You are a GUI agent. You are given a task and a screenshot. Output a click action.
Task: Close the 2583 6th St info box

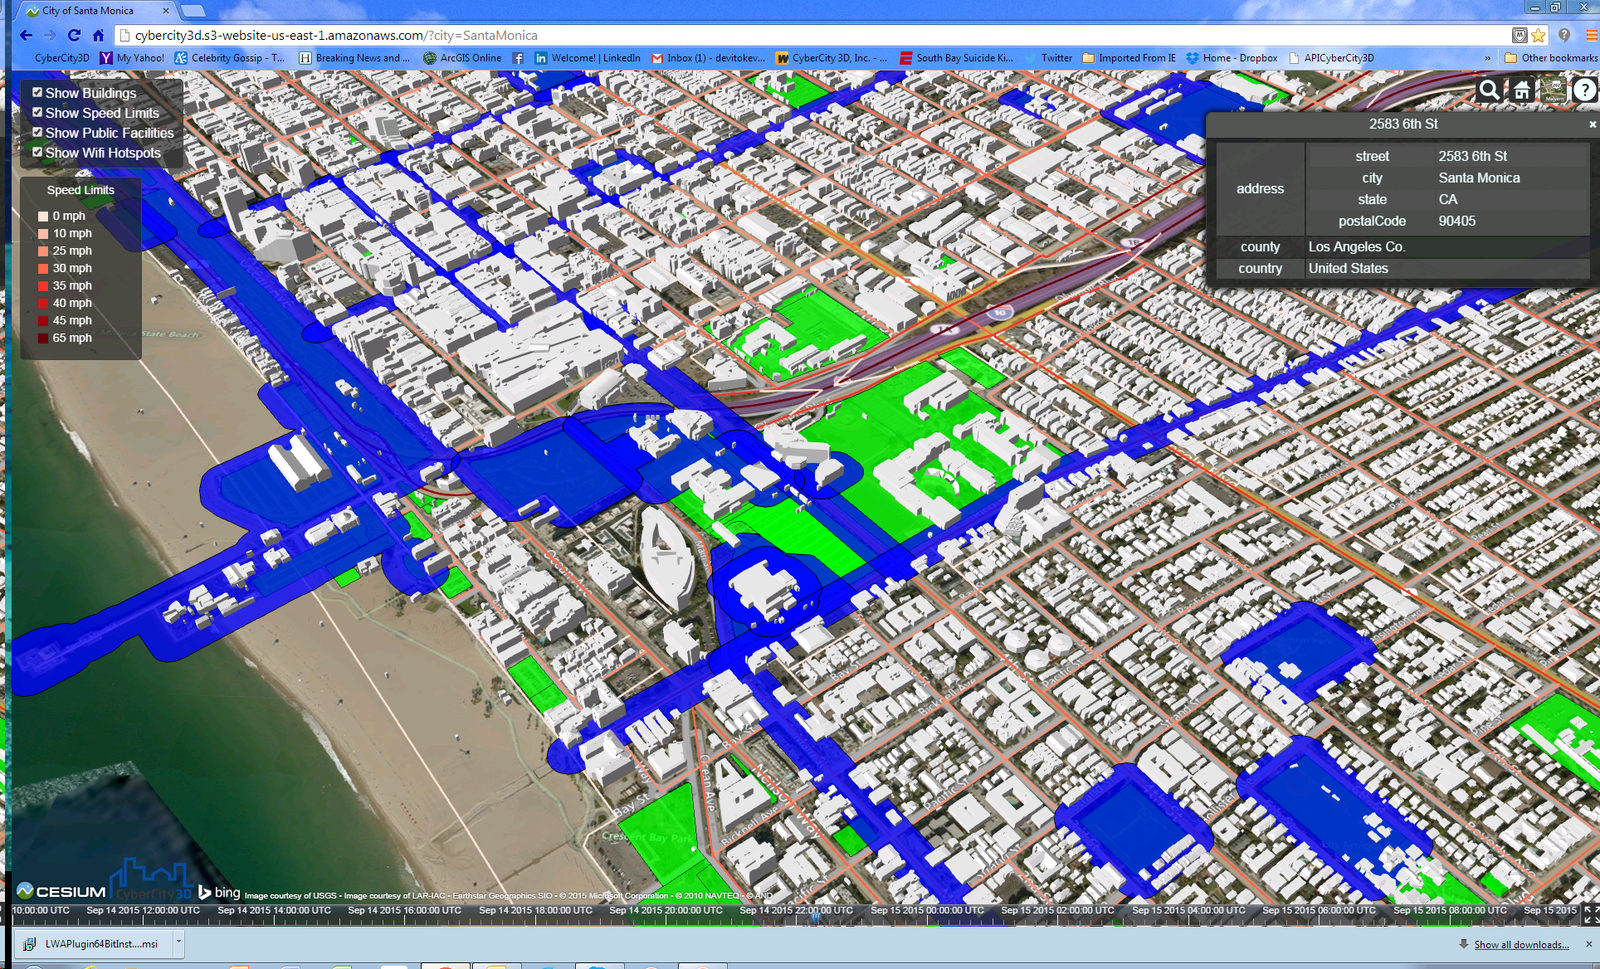[1592, 125]
